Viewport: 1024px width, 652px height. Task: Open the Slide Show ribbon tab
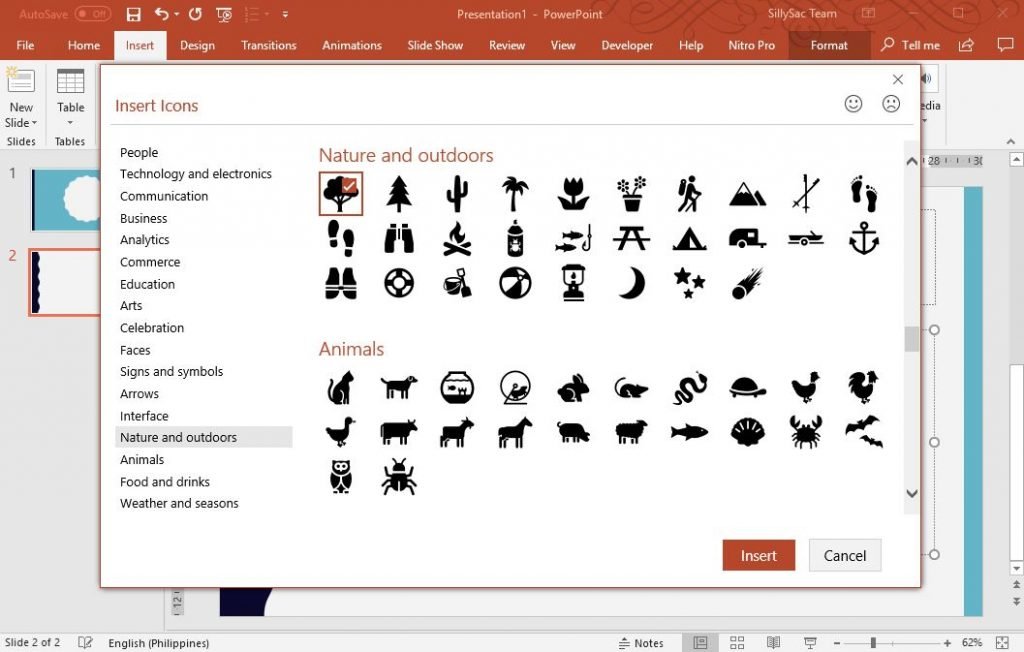pos(435,45)
